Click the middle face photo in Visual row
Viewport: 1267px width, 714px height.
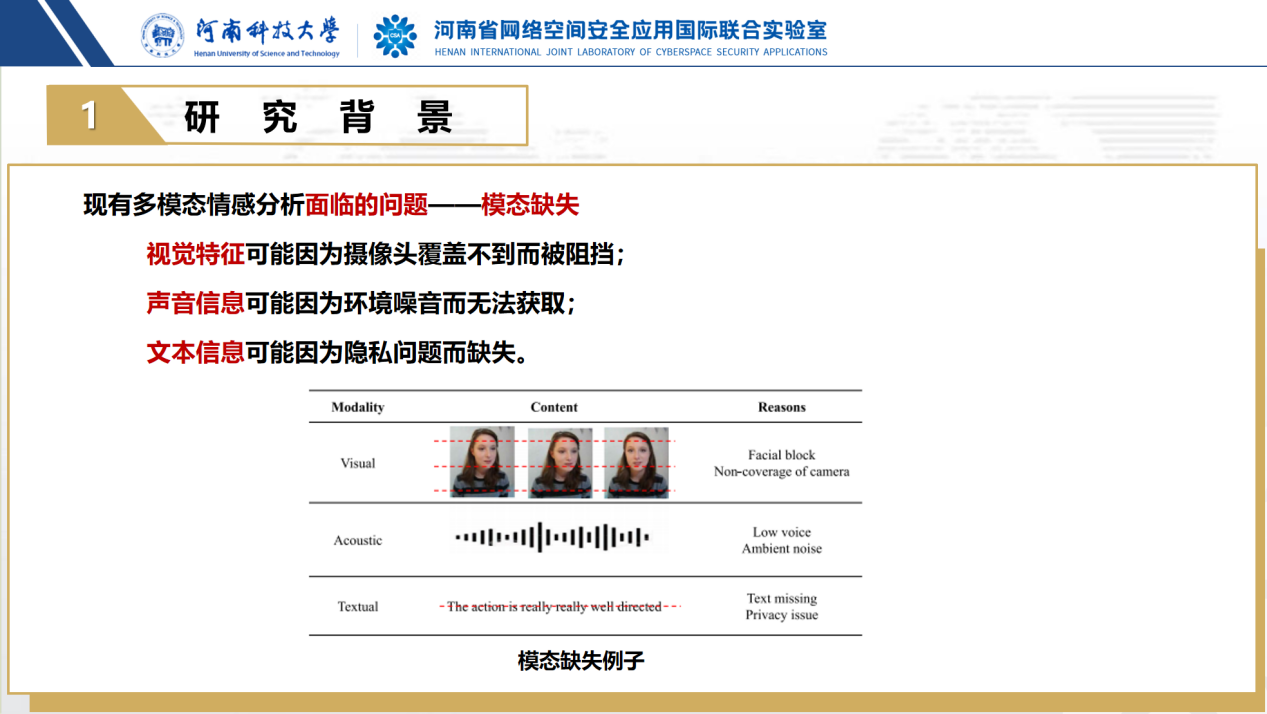[560, 463]
